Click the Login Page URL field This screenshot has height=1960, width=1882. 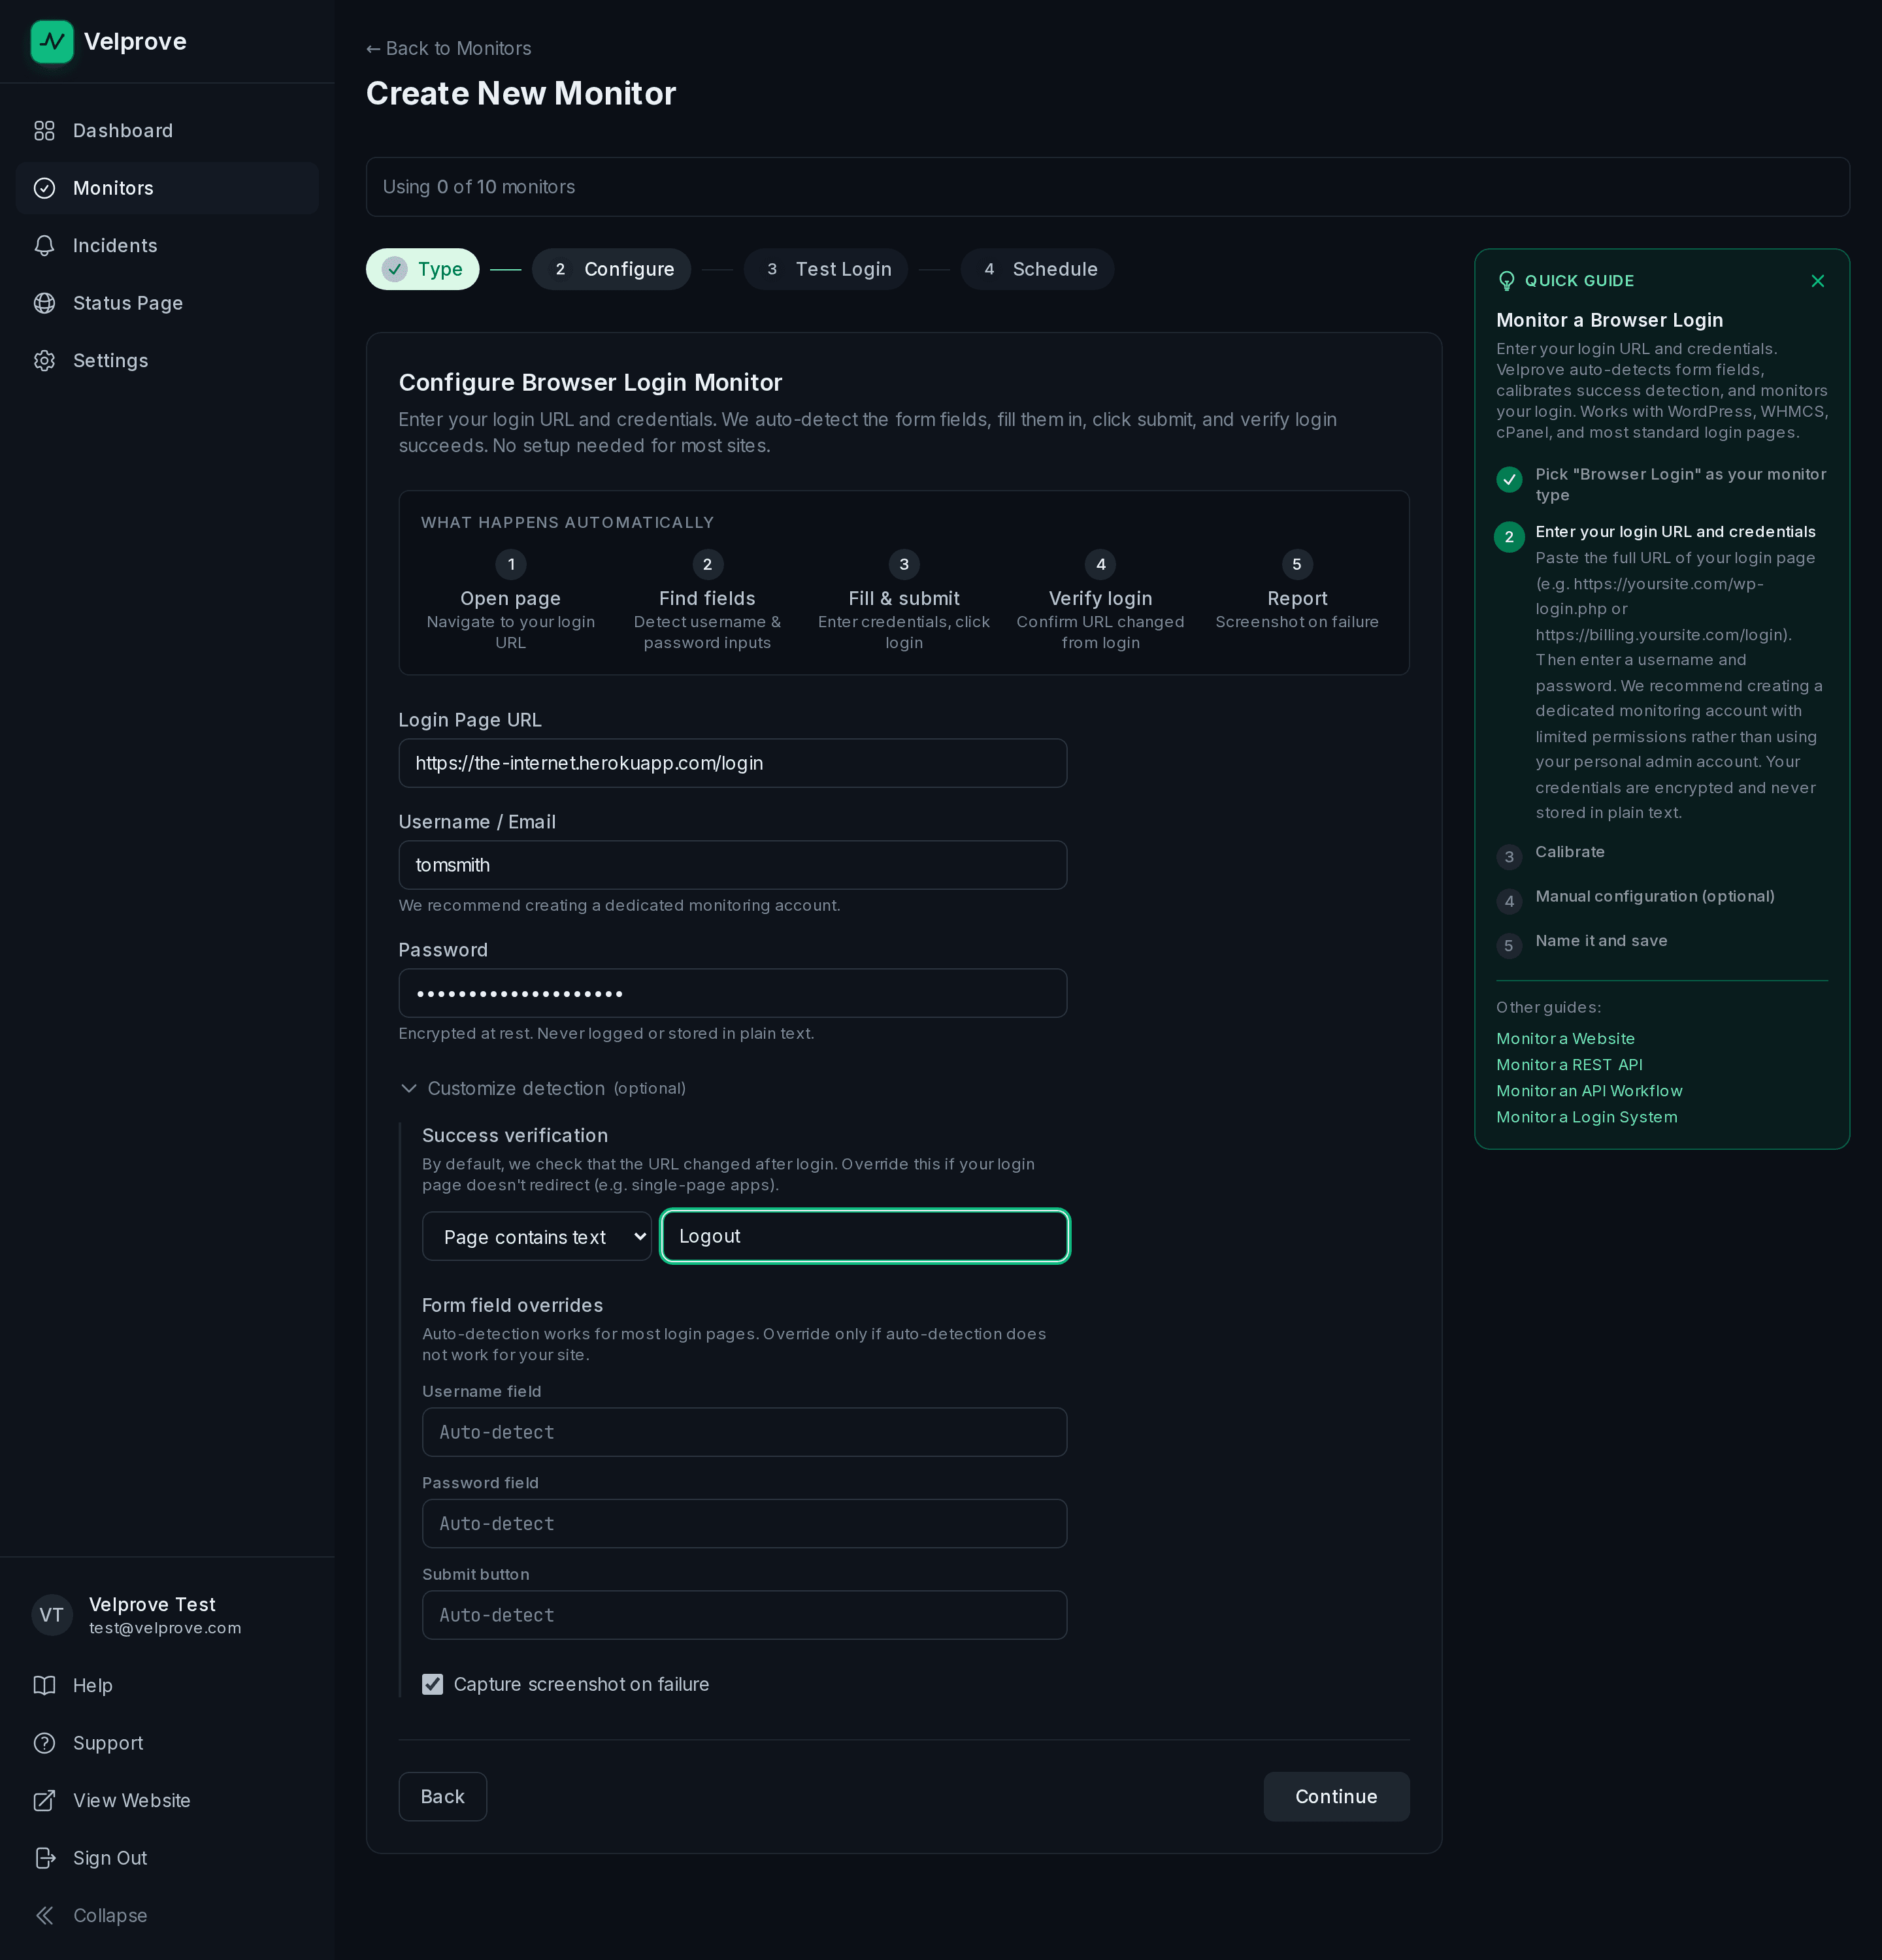coord(733,763)
